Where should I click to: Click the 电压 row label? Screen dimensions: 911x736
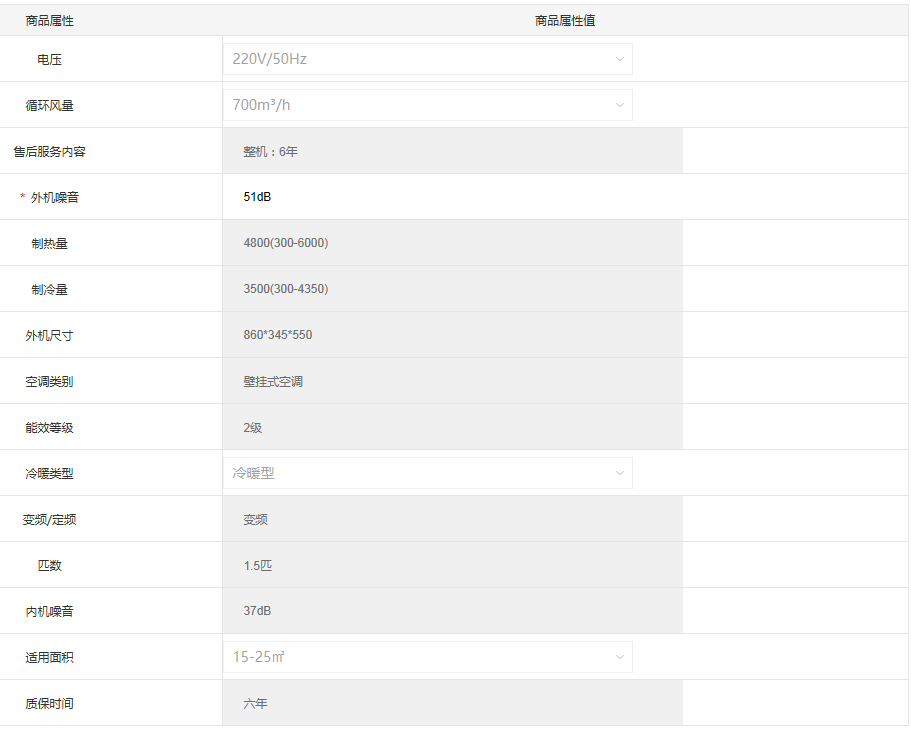(x=50, y=59)
